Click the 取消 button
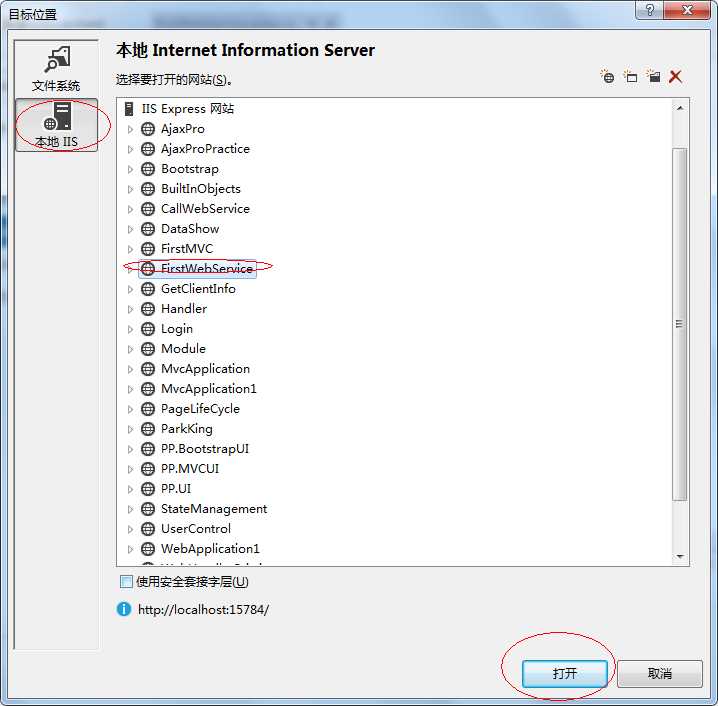Image resolution: width=718 pixels, height=706 pixels. point(659,673)
